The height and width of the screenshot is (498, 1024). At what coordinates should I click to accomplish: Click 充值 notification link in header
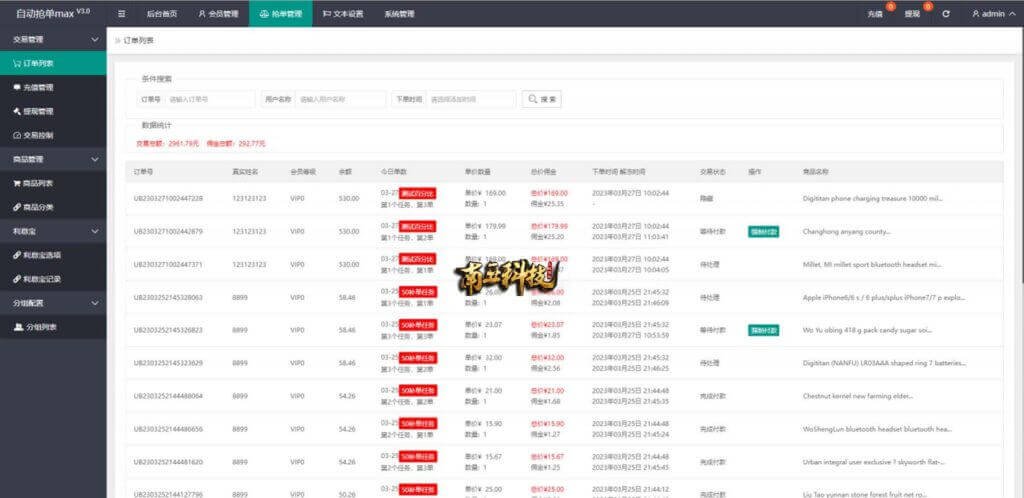875,14
